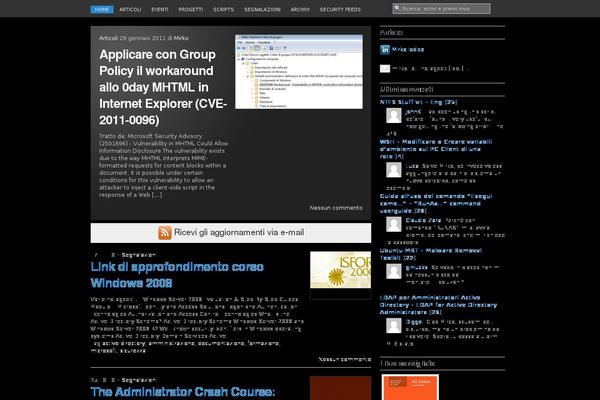Click avatar beside the LDAP article comment
This screenshot has height=400, width=600.
coord(394,326)
